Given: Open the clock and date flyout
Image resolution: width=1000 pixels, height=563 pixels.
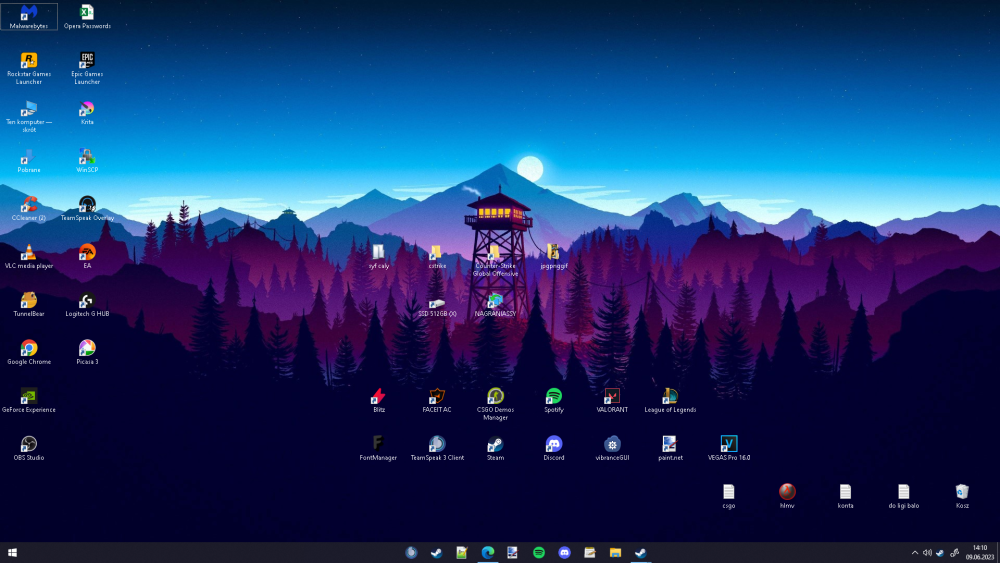Looking at the screenshot, I should 980,553.
